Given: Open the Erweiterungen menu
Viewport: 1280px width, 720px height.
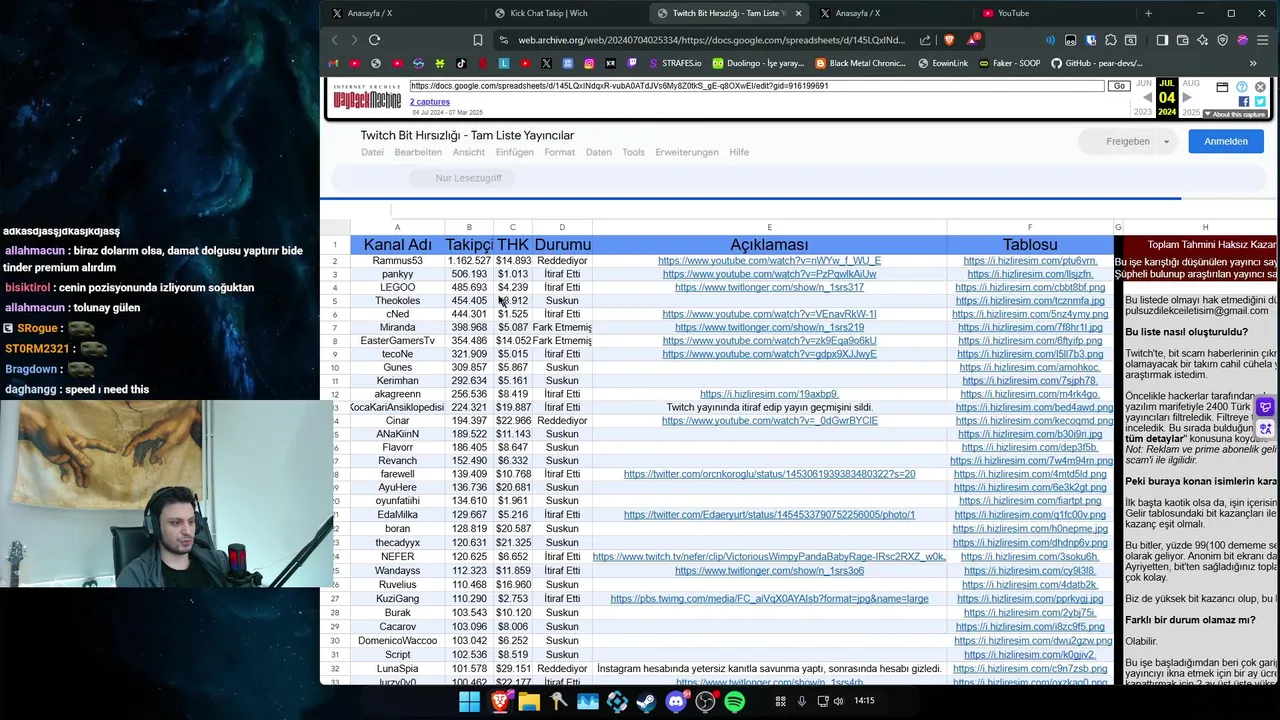Looking at the screenshot, I should tap(687, 152).
